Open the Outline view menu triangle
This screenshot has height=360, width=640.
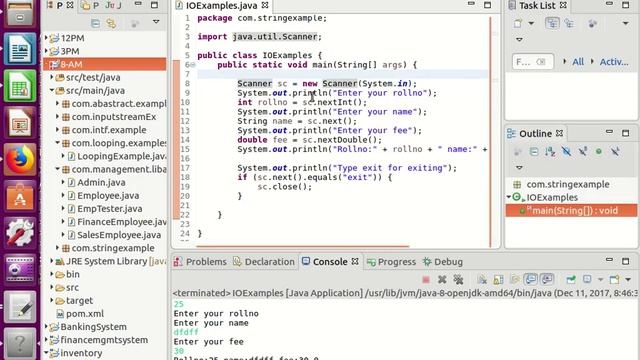click(x=519, y=168)
